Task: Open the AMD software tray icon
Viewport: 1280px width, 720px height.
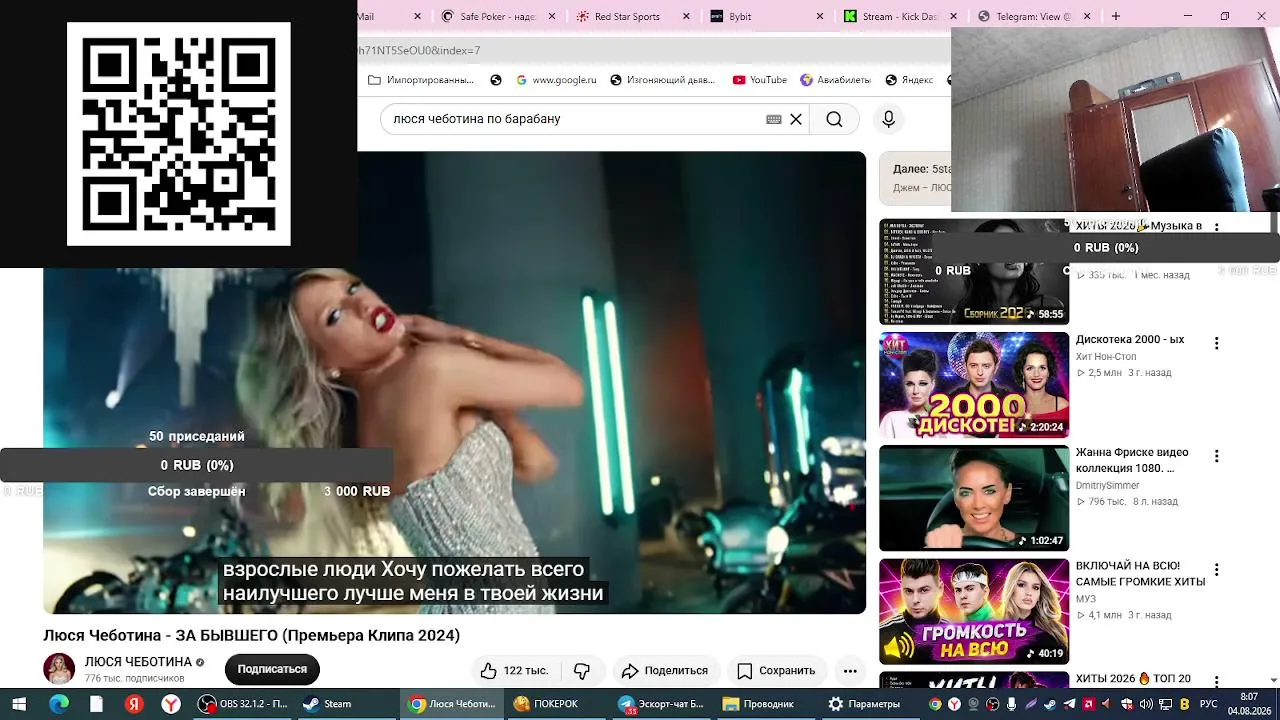Action: coord(1089,704)
